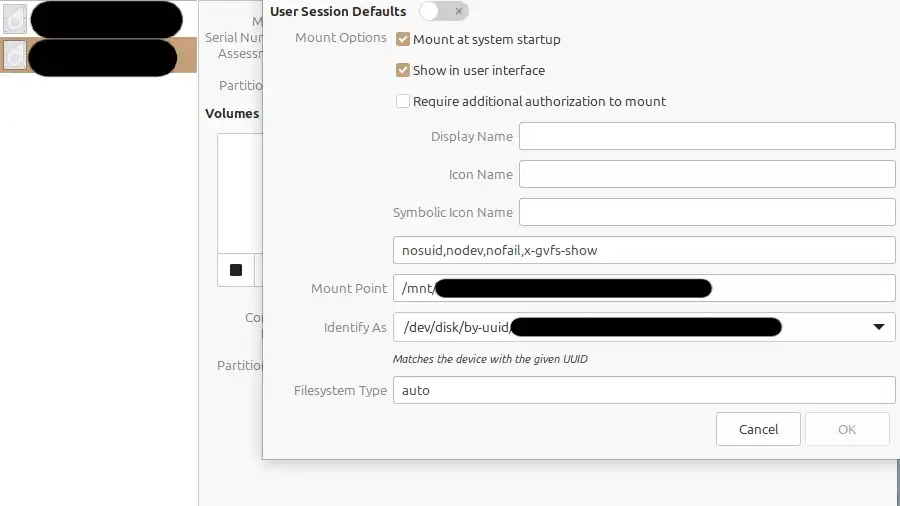900x506 pixels.
Task: Focus the Icon Name text field
Action: pyautogui.click(x=706, y=174)
